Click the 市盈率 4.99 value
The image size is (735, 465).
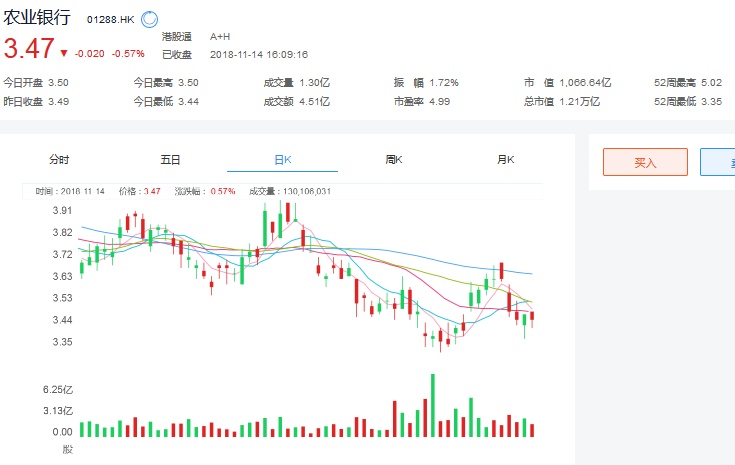[x=438, y=101]
